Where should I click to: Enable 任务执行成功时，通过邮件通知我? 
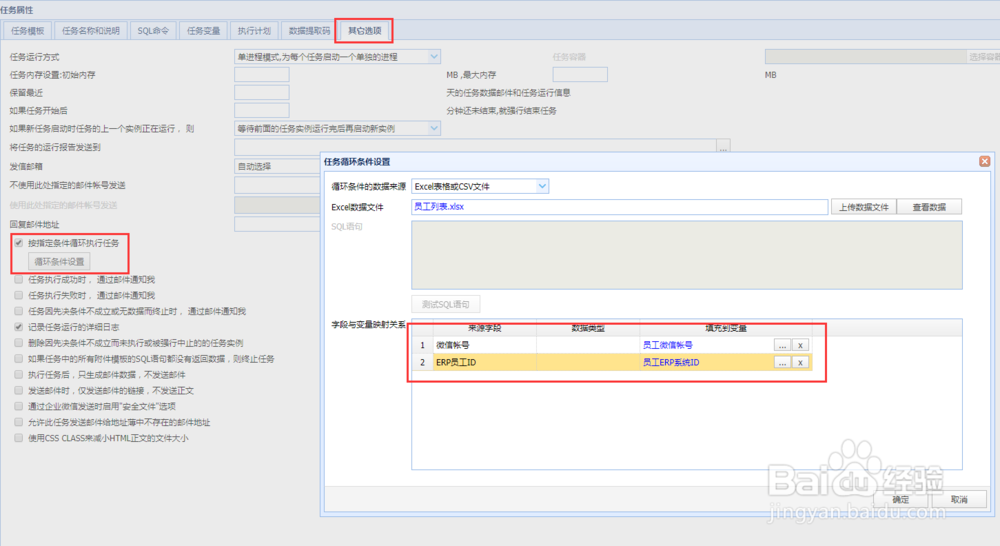click(x=19, y=279)
